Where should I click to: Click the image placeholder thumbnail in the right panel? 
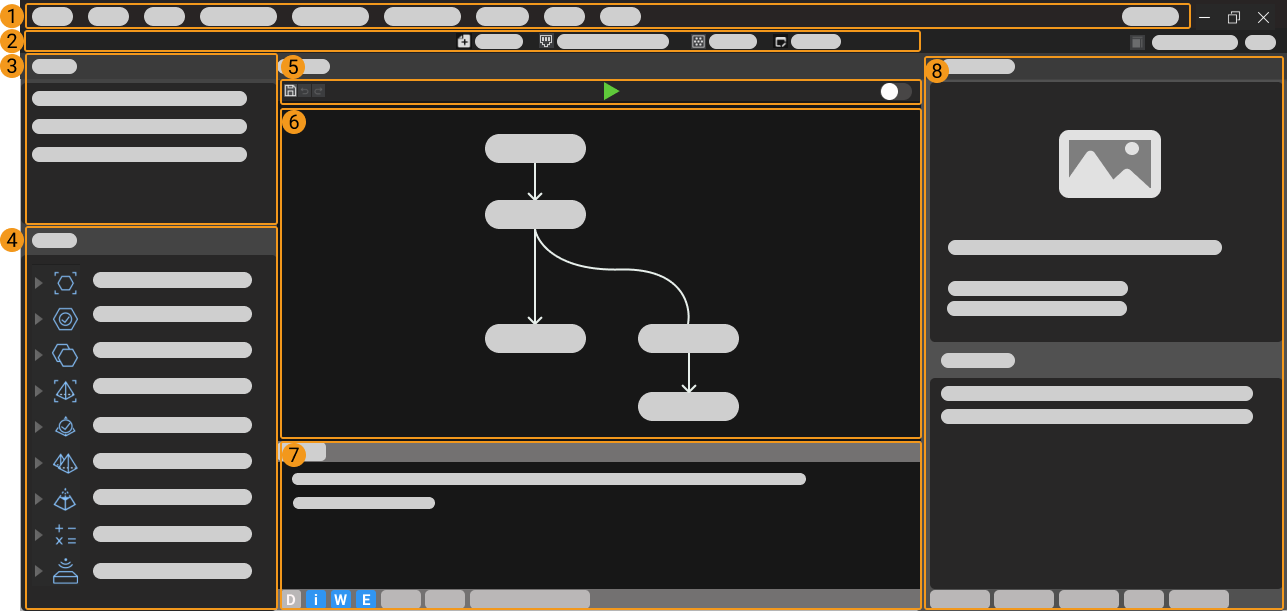pos(1109,163)
